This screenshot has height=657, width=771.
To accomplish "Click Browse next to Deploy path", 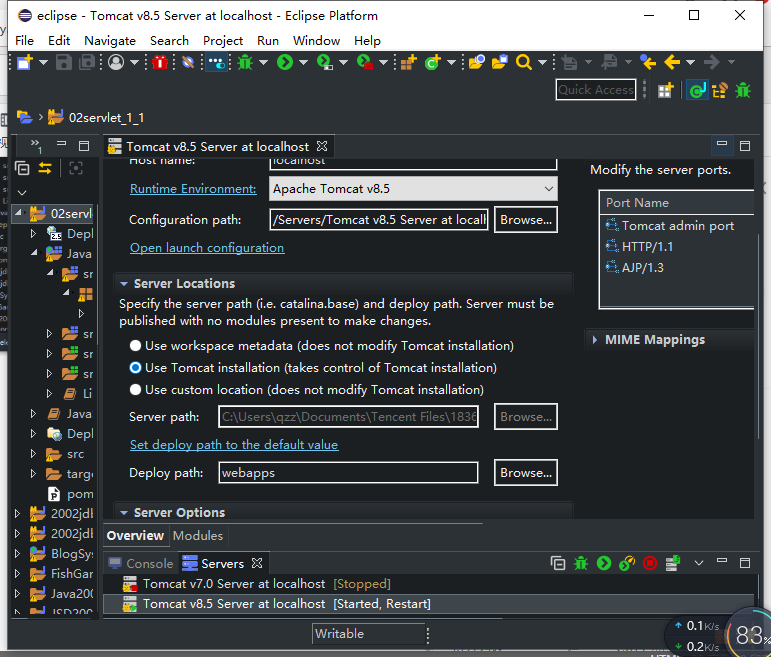I will point(526,473).
